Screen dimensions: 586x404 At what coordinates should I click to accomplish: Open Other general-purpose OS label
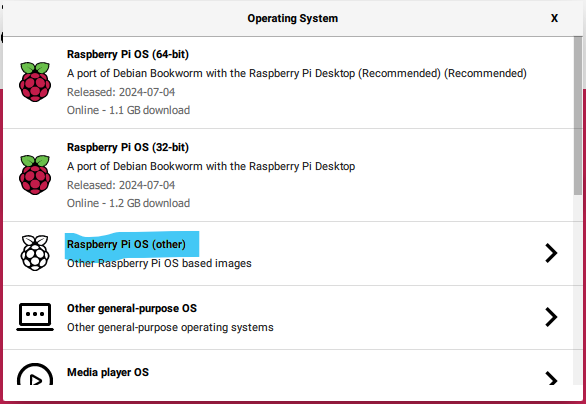pos(132,308)
